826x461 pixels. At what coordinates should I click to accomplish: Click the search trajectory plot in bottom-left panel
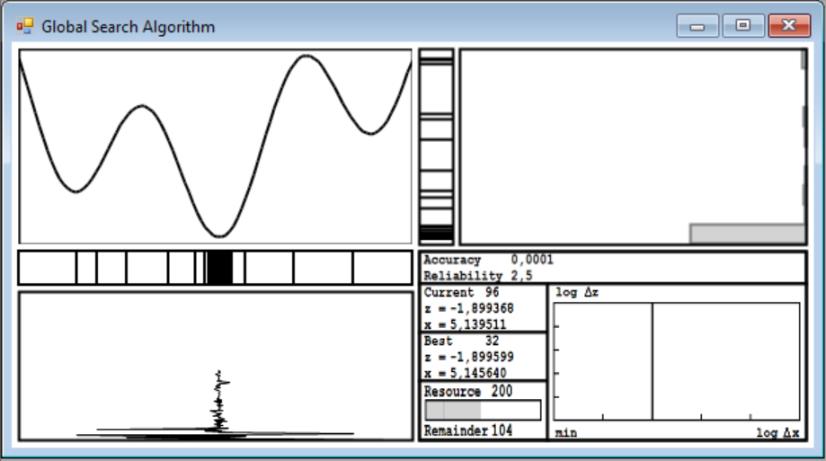(215, 366)
